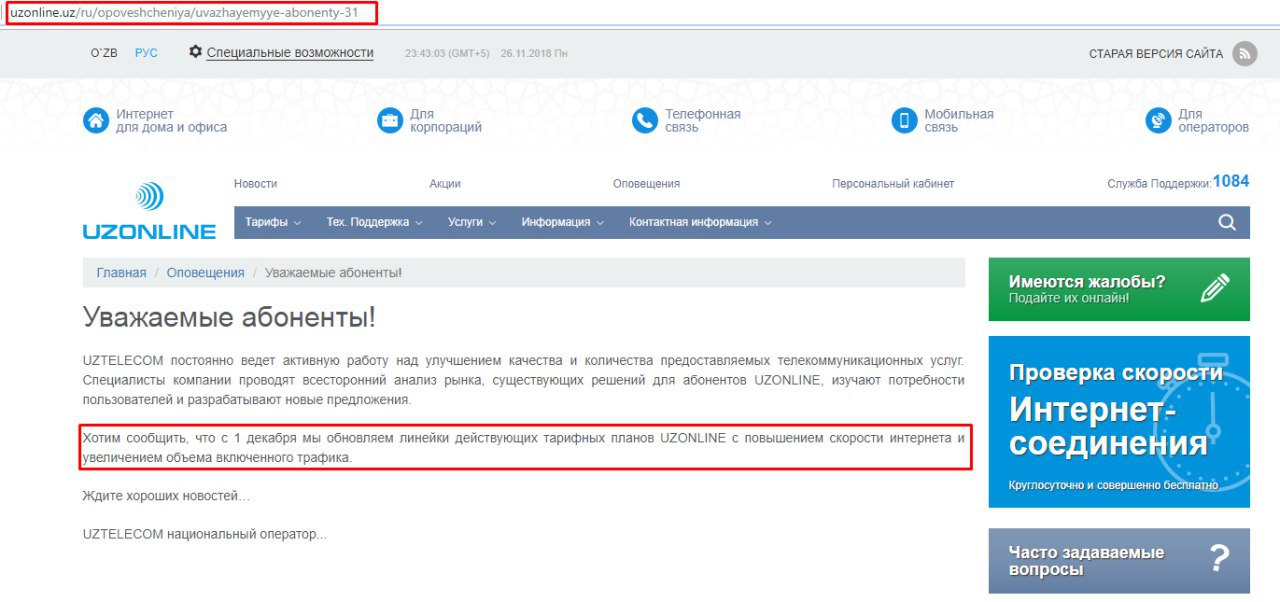Click the Уважаемые абоненты! page heading
The height and width of the screenshot is (602, 1280).
[230, 317]
